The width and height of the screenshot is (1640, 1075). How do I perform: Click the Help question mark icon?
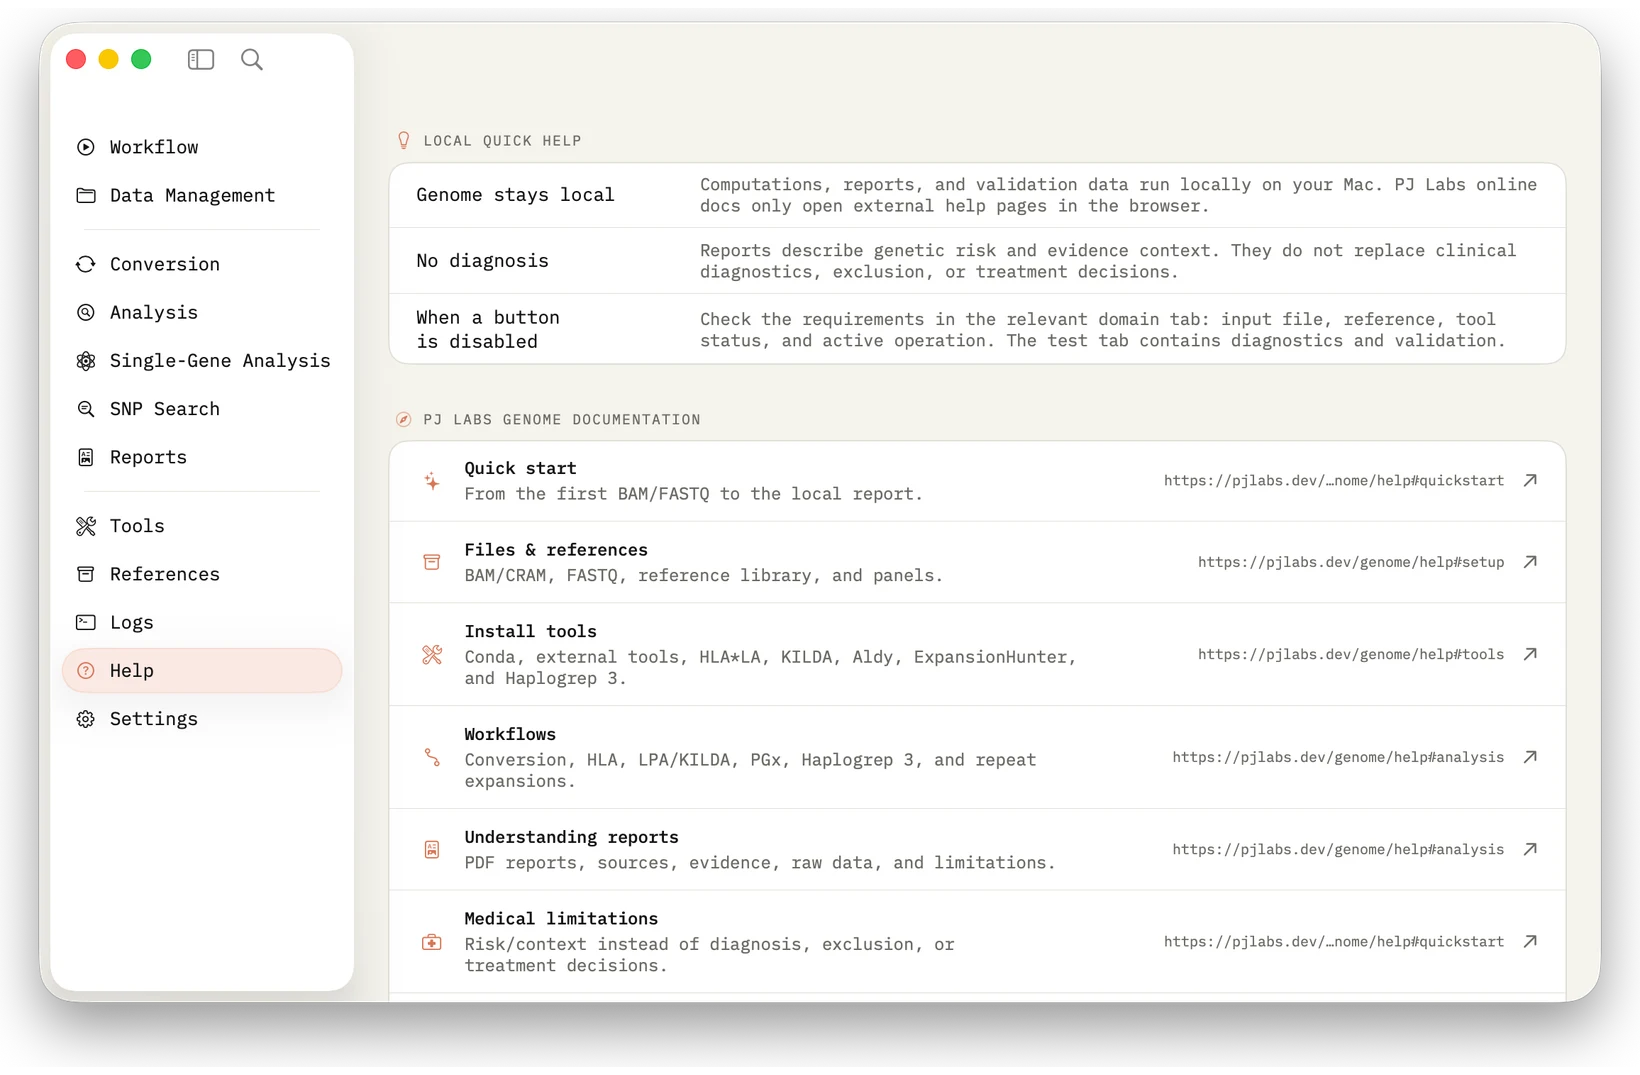click(x=86, y=671)
